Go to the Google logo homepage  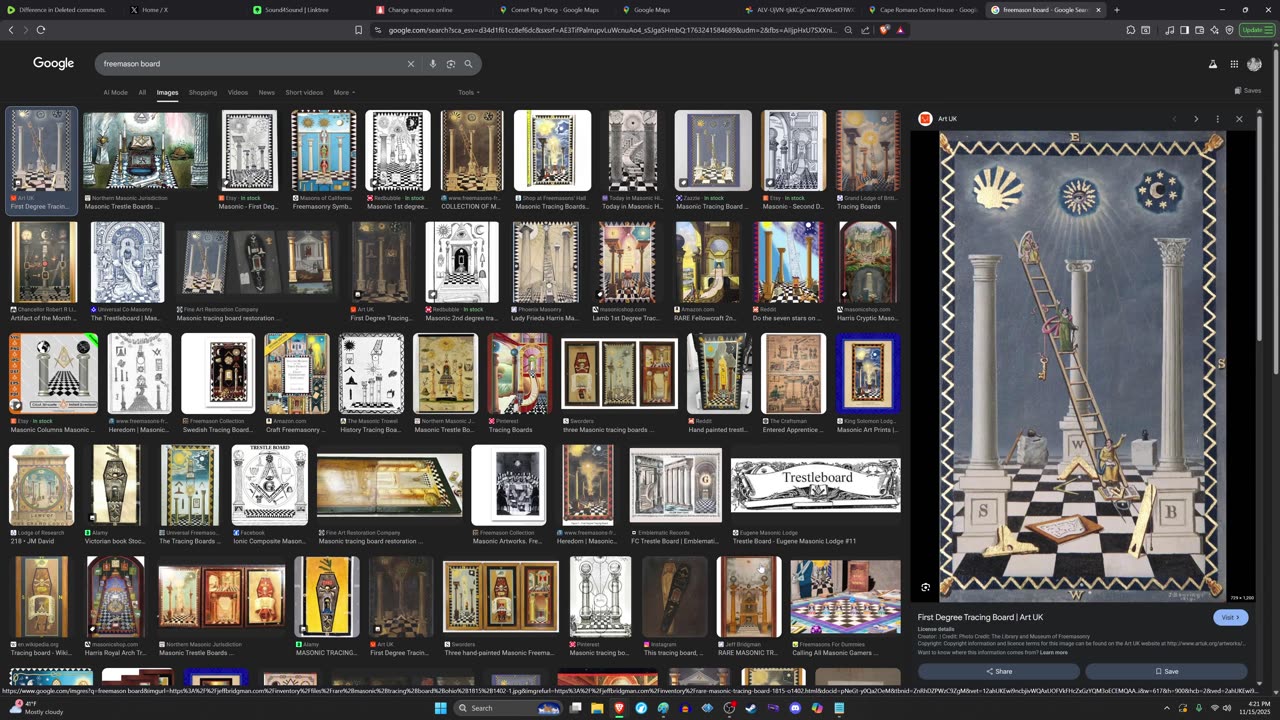(54, 63)
